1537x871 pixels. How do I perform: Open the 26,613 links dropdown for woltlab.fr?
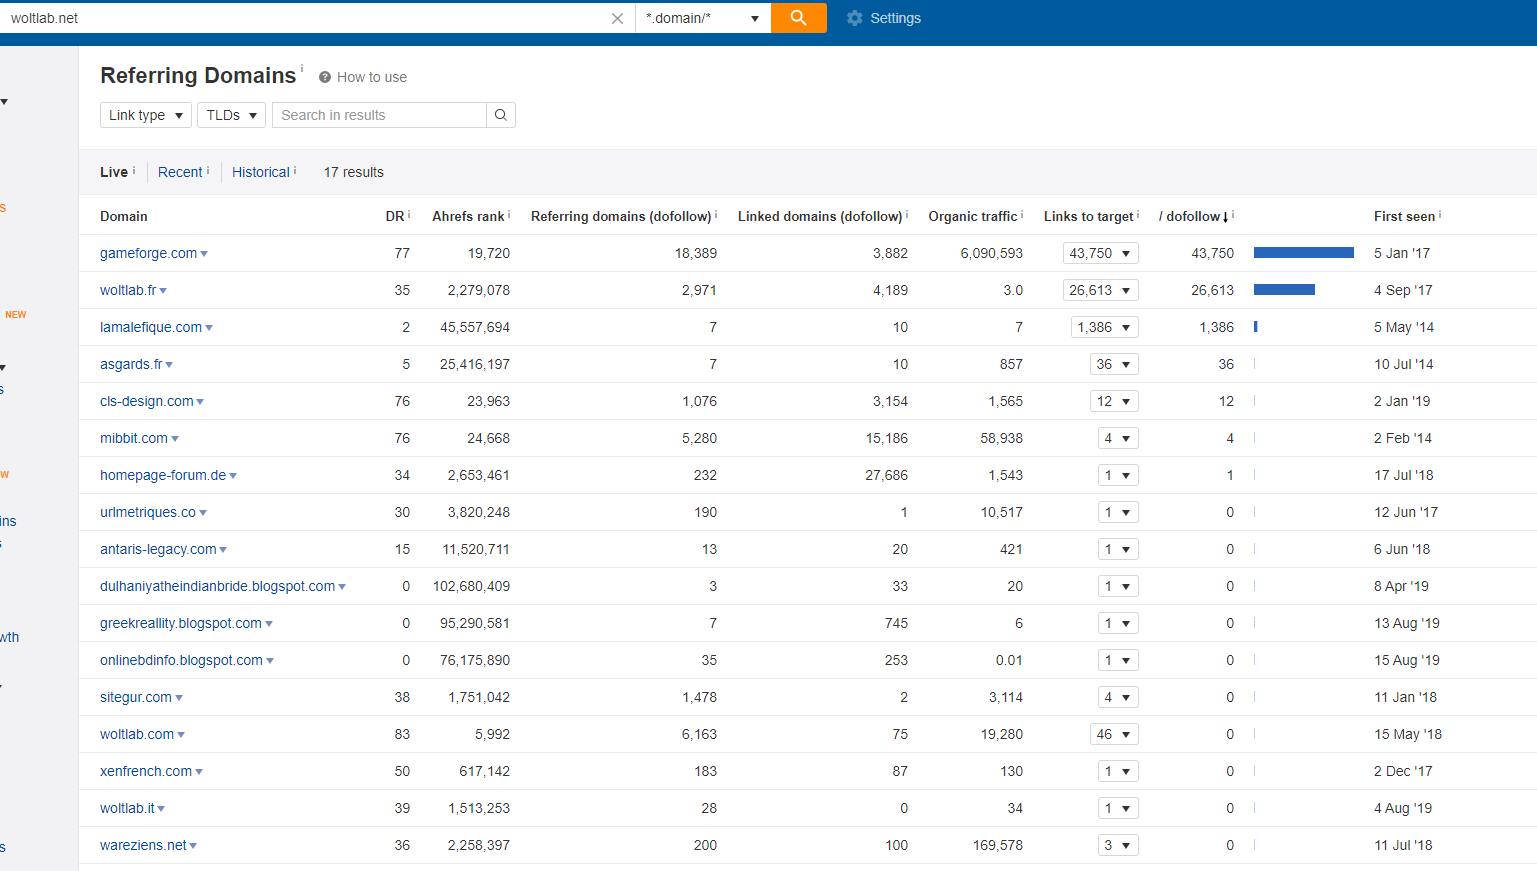(x=1100, y=290)
